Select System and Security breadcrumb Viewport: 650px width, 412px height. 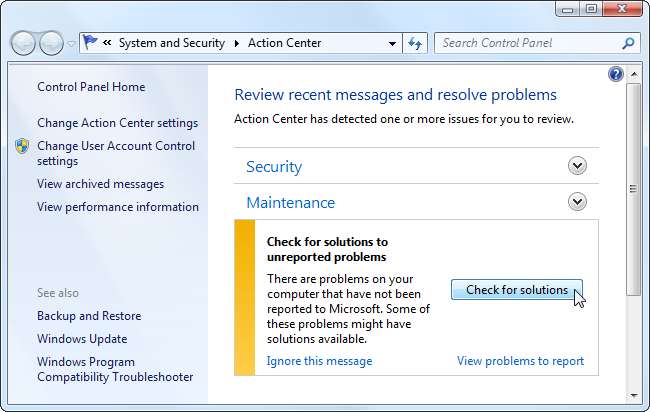point(173,43)
